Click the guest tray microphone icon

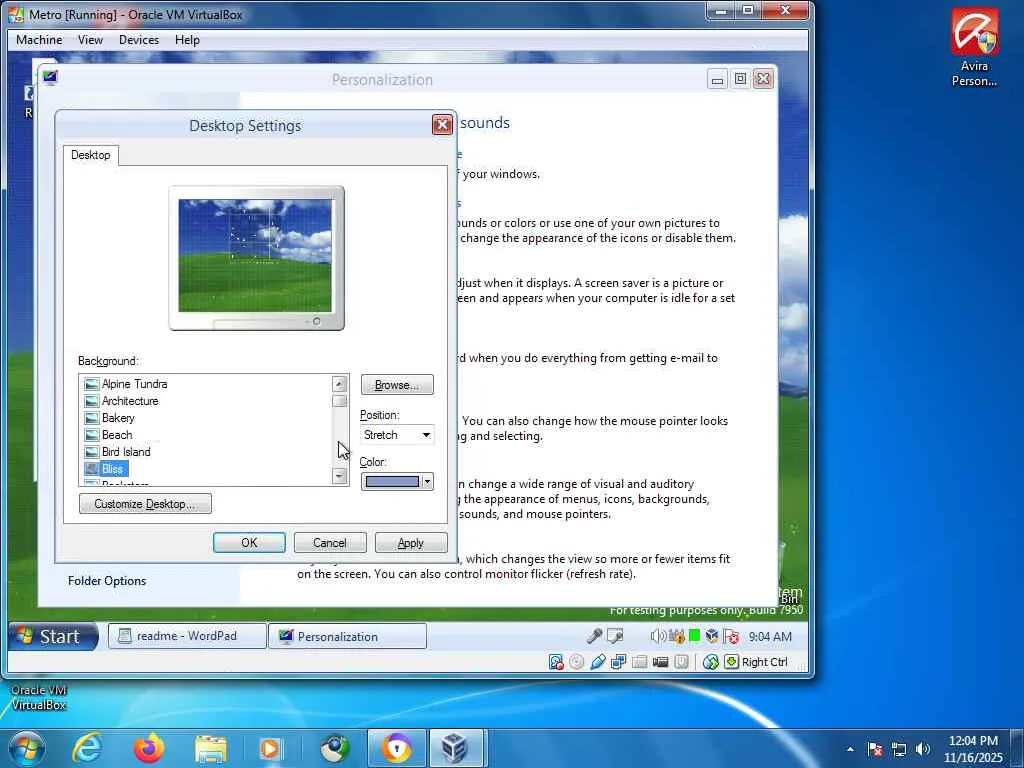point(594,636)
